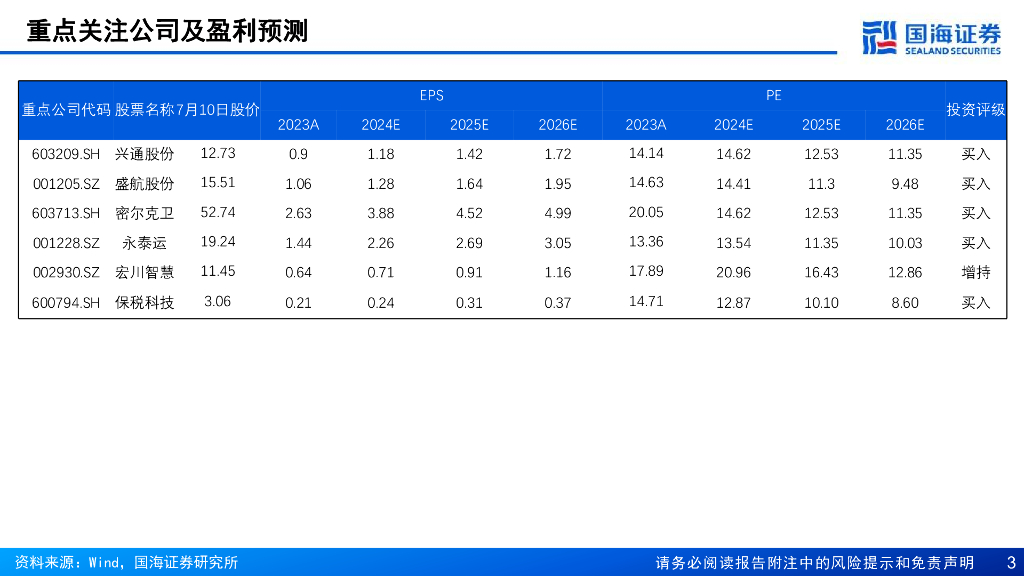This screenshot has width=1024, height=576.
Task: Select the 重点公司代码 column header
Action: pyautogui.click(x=66, y=110)
